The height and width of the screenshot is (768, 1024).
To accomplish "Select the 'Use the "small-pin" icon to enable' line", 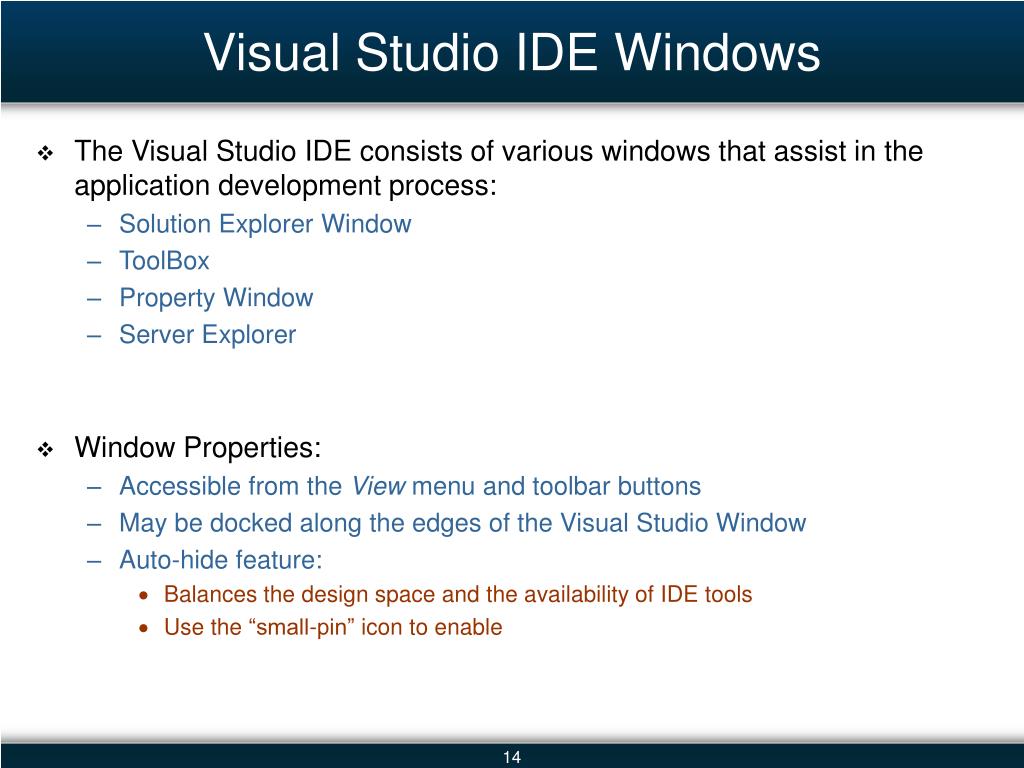I will 333,628.
